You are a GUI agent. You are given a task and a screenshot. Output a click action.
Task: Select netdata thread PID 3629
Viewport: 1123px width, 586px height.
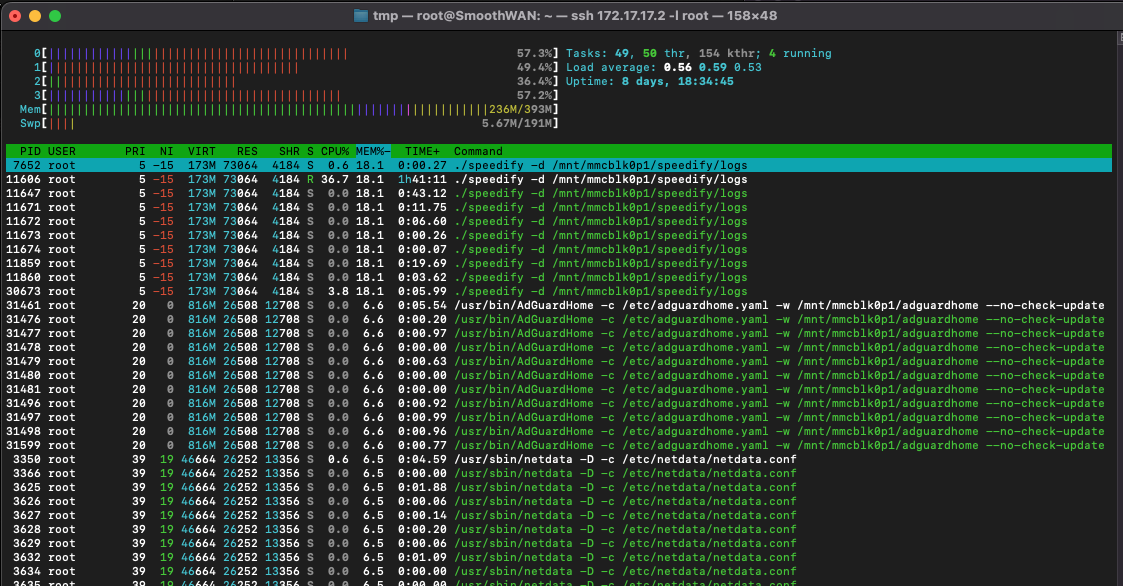pyautogui.click(x=559, y=543)
